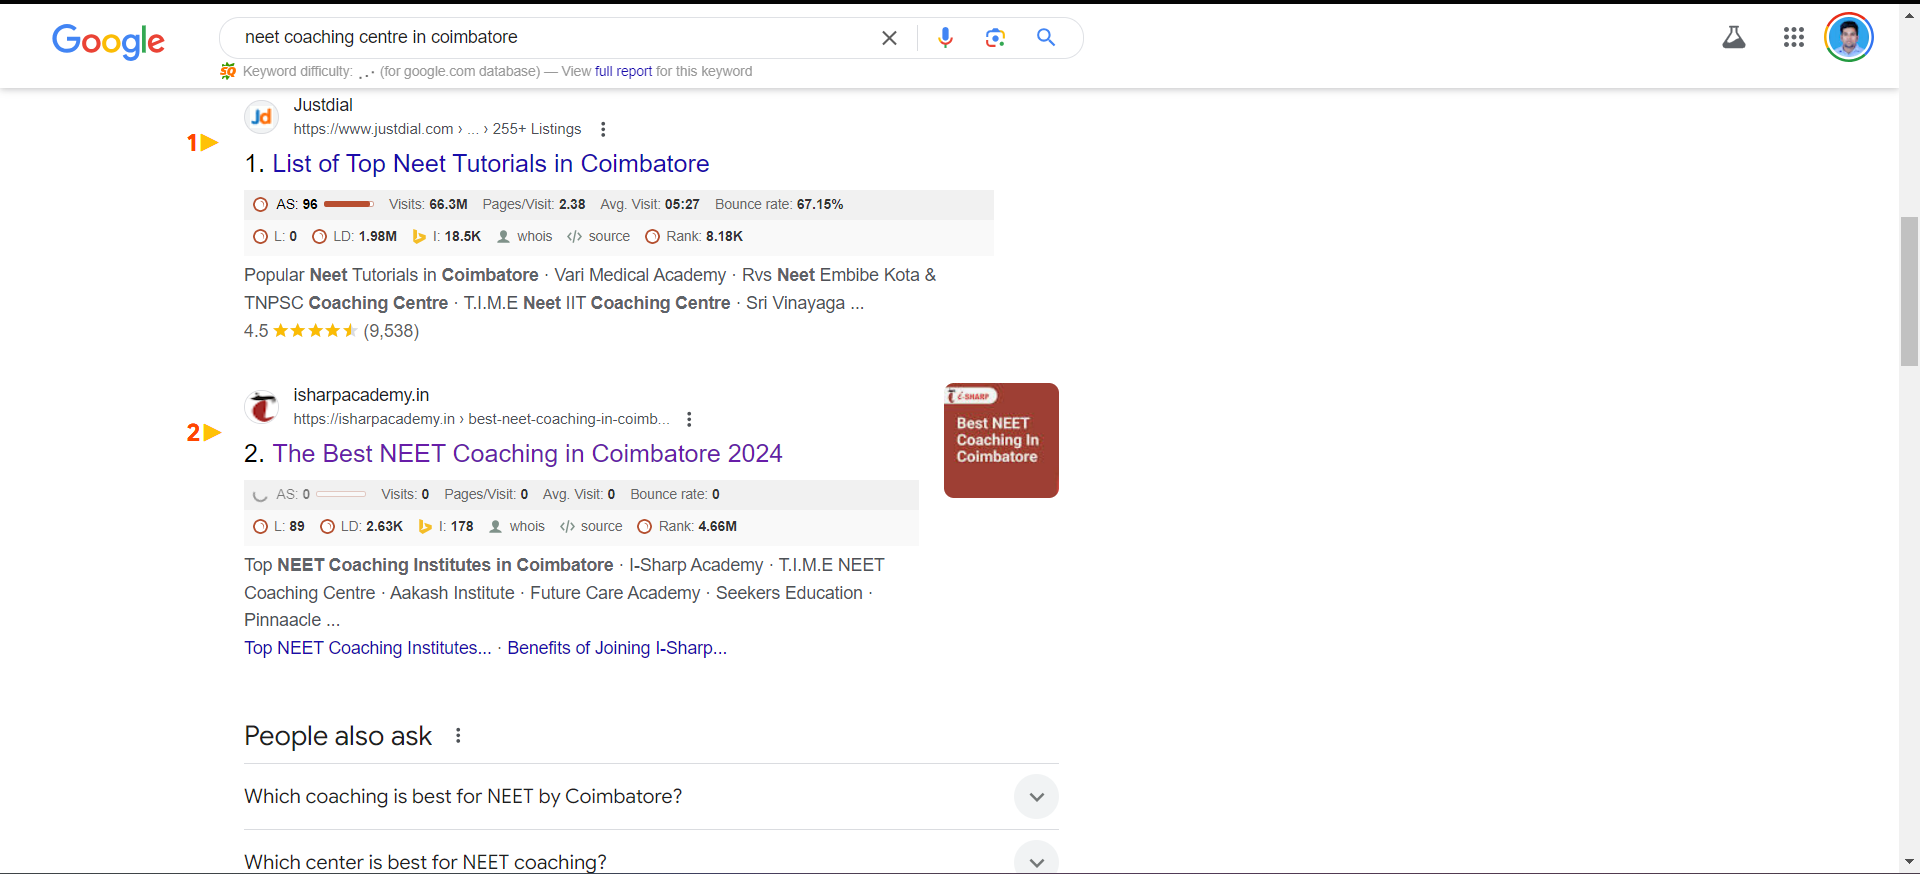The image size is (1920, 874).
Task: Click into the search query input field
Action: click(550, 38)
